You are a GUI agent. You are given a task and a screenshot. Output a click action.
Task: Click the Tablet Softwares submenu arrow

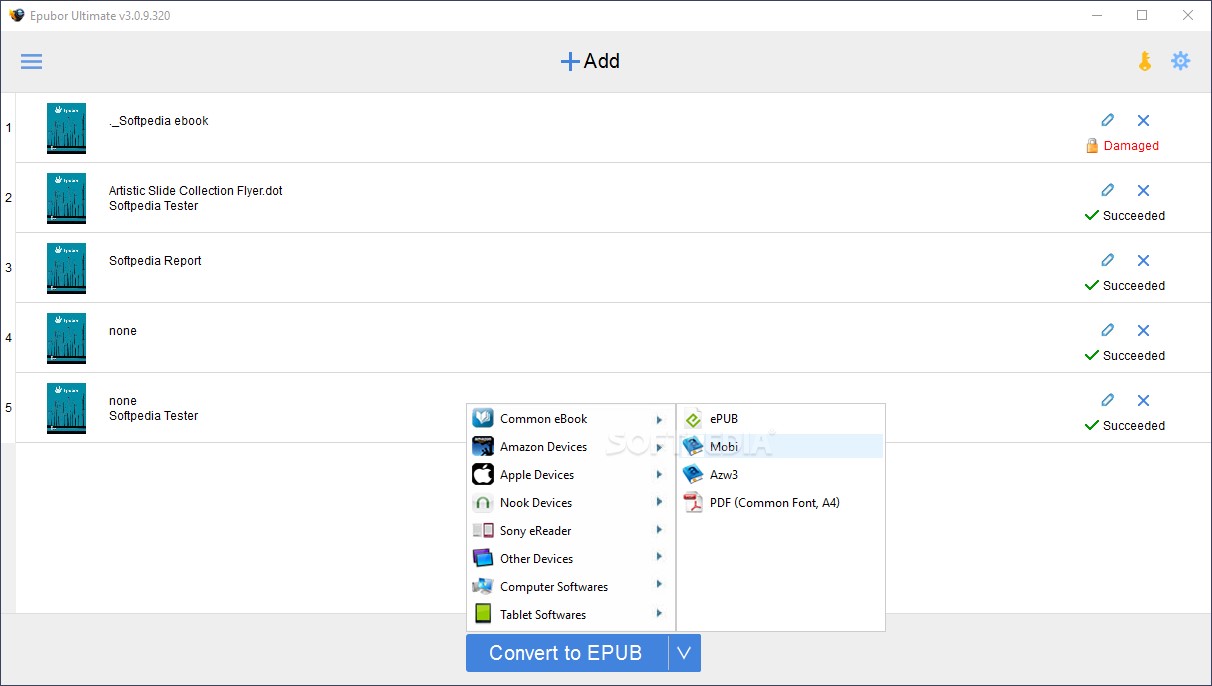pyautogui.click(x=659, y=615)
